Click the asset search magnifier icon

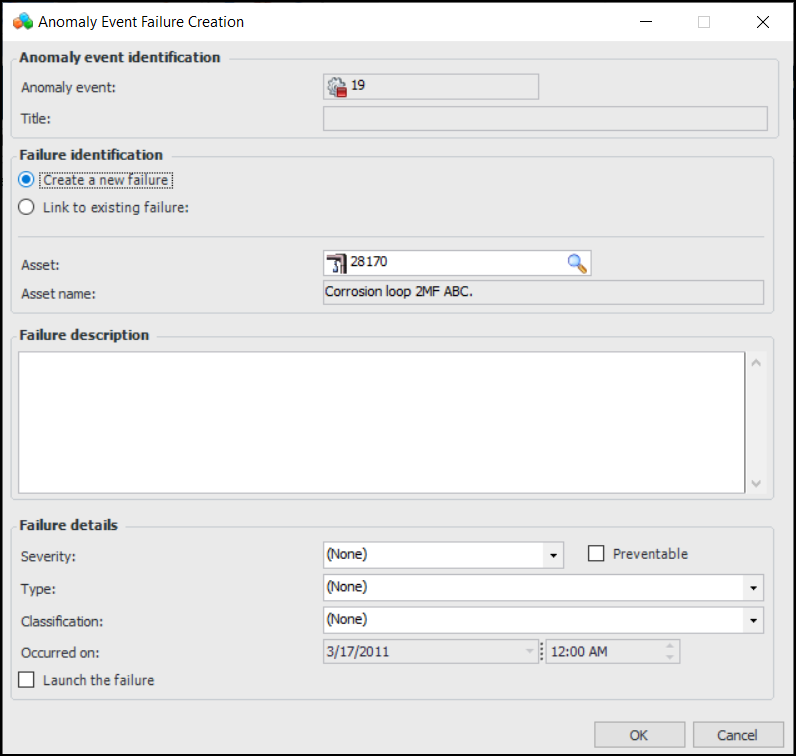tap(577, 264)
